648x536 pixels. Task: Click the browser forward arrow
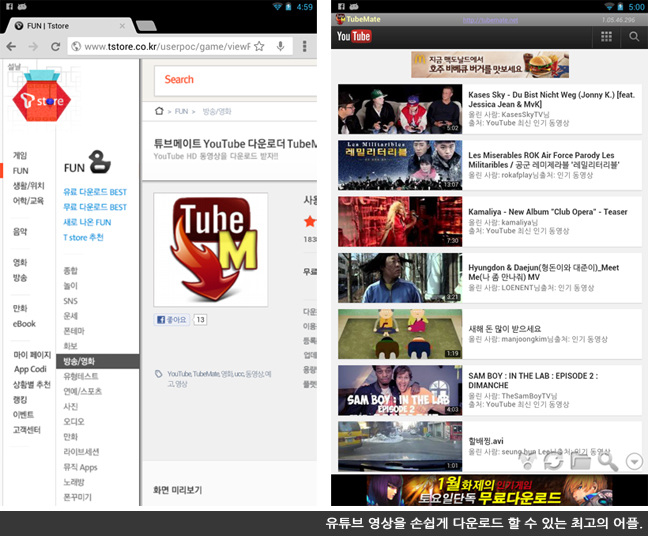click(33, 46)
